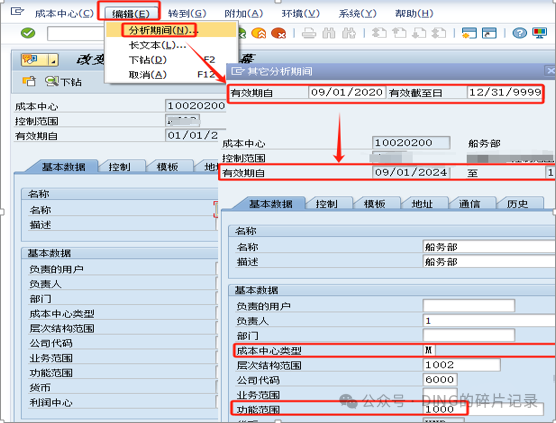
Task: Switch to 地址 tab in right window
Action: (x=423, y=204)
